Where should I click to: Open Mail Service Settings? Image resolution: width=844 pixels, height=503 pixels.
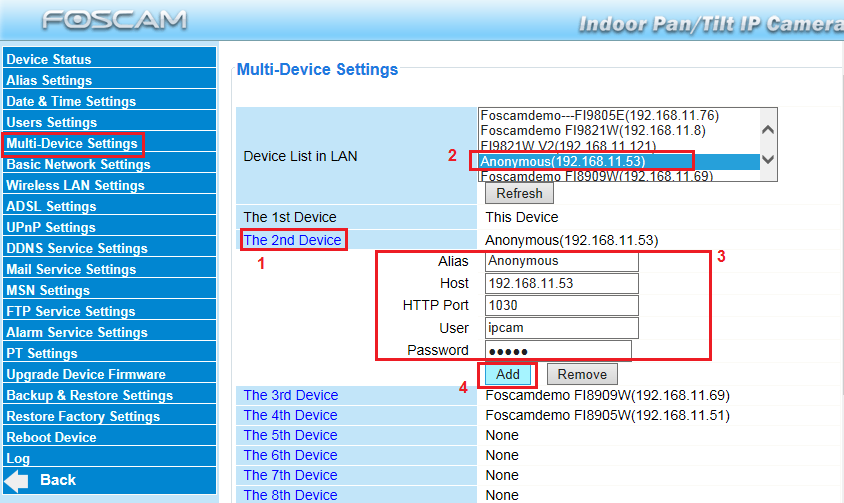[109, 269]
